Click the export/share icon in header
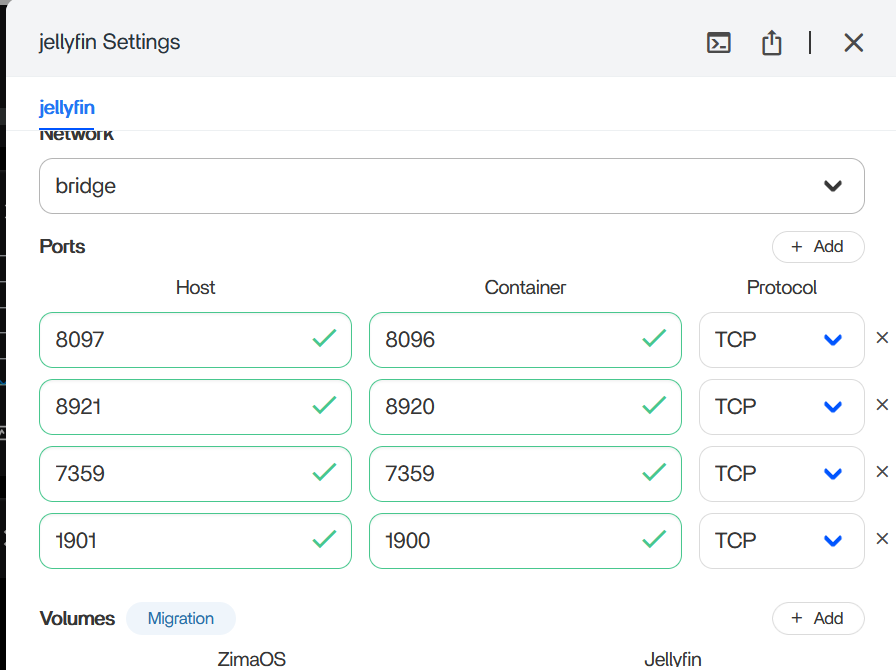This screenshot has width=896, height=670. click(771, 43)
